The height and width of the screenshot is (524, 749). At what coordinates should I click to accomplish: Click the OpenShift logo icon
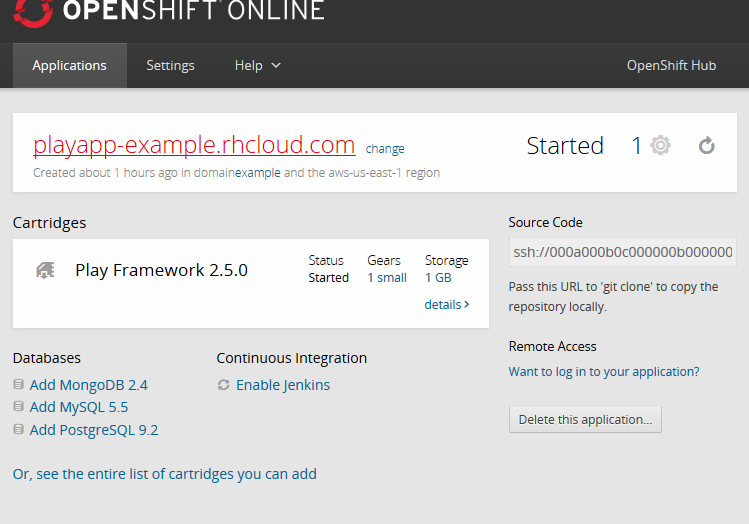[32, 13]
